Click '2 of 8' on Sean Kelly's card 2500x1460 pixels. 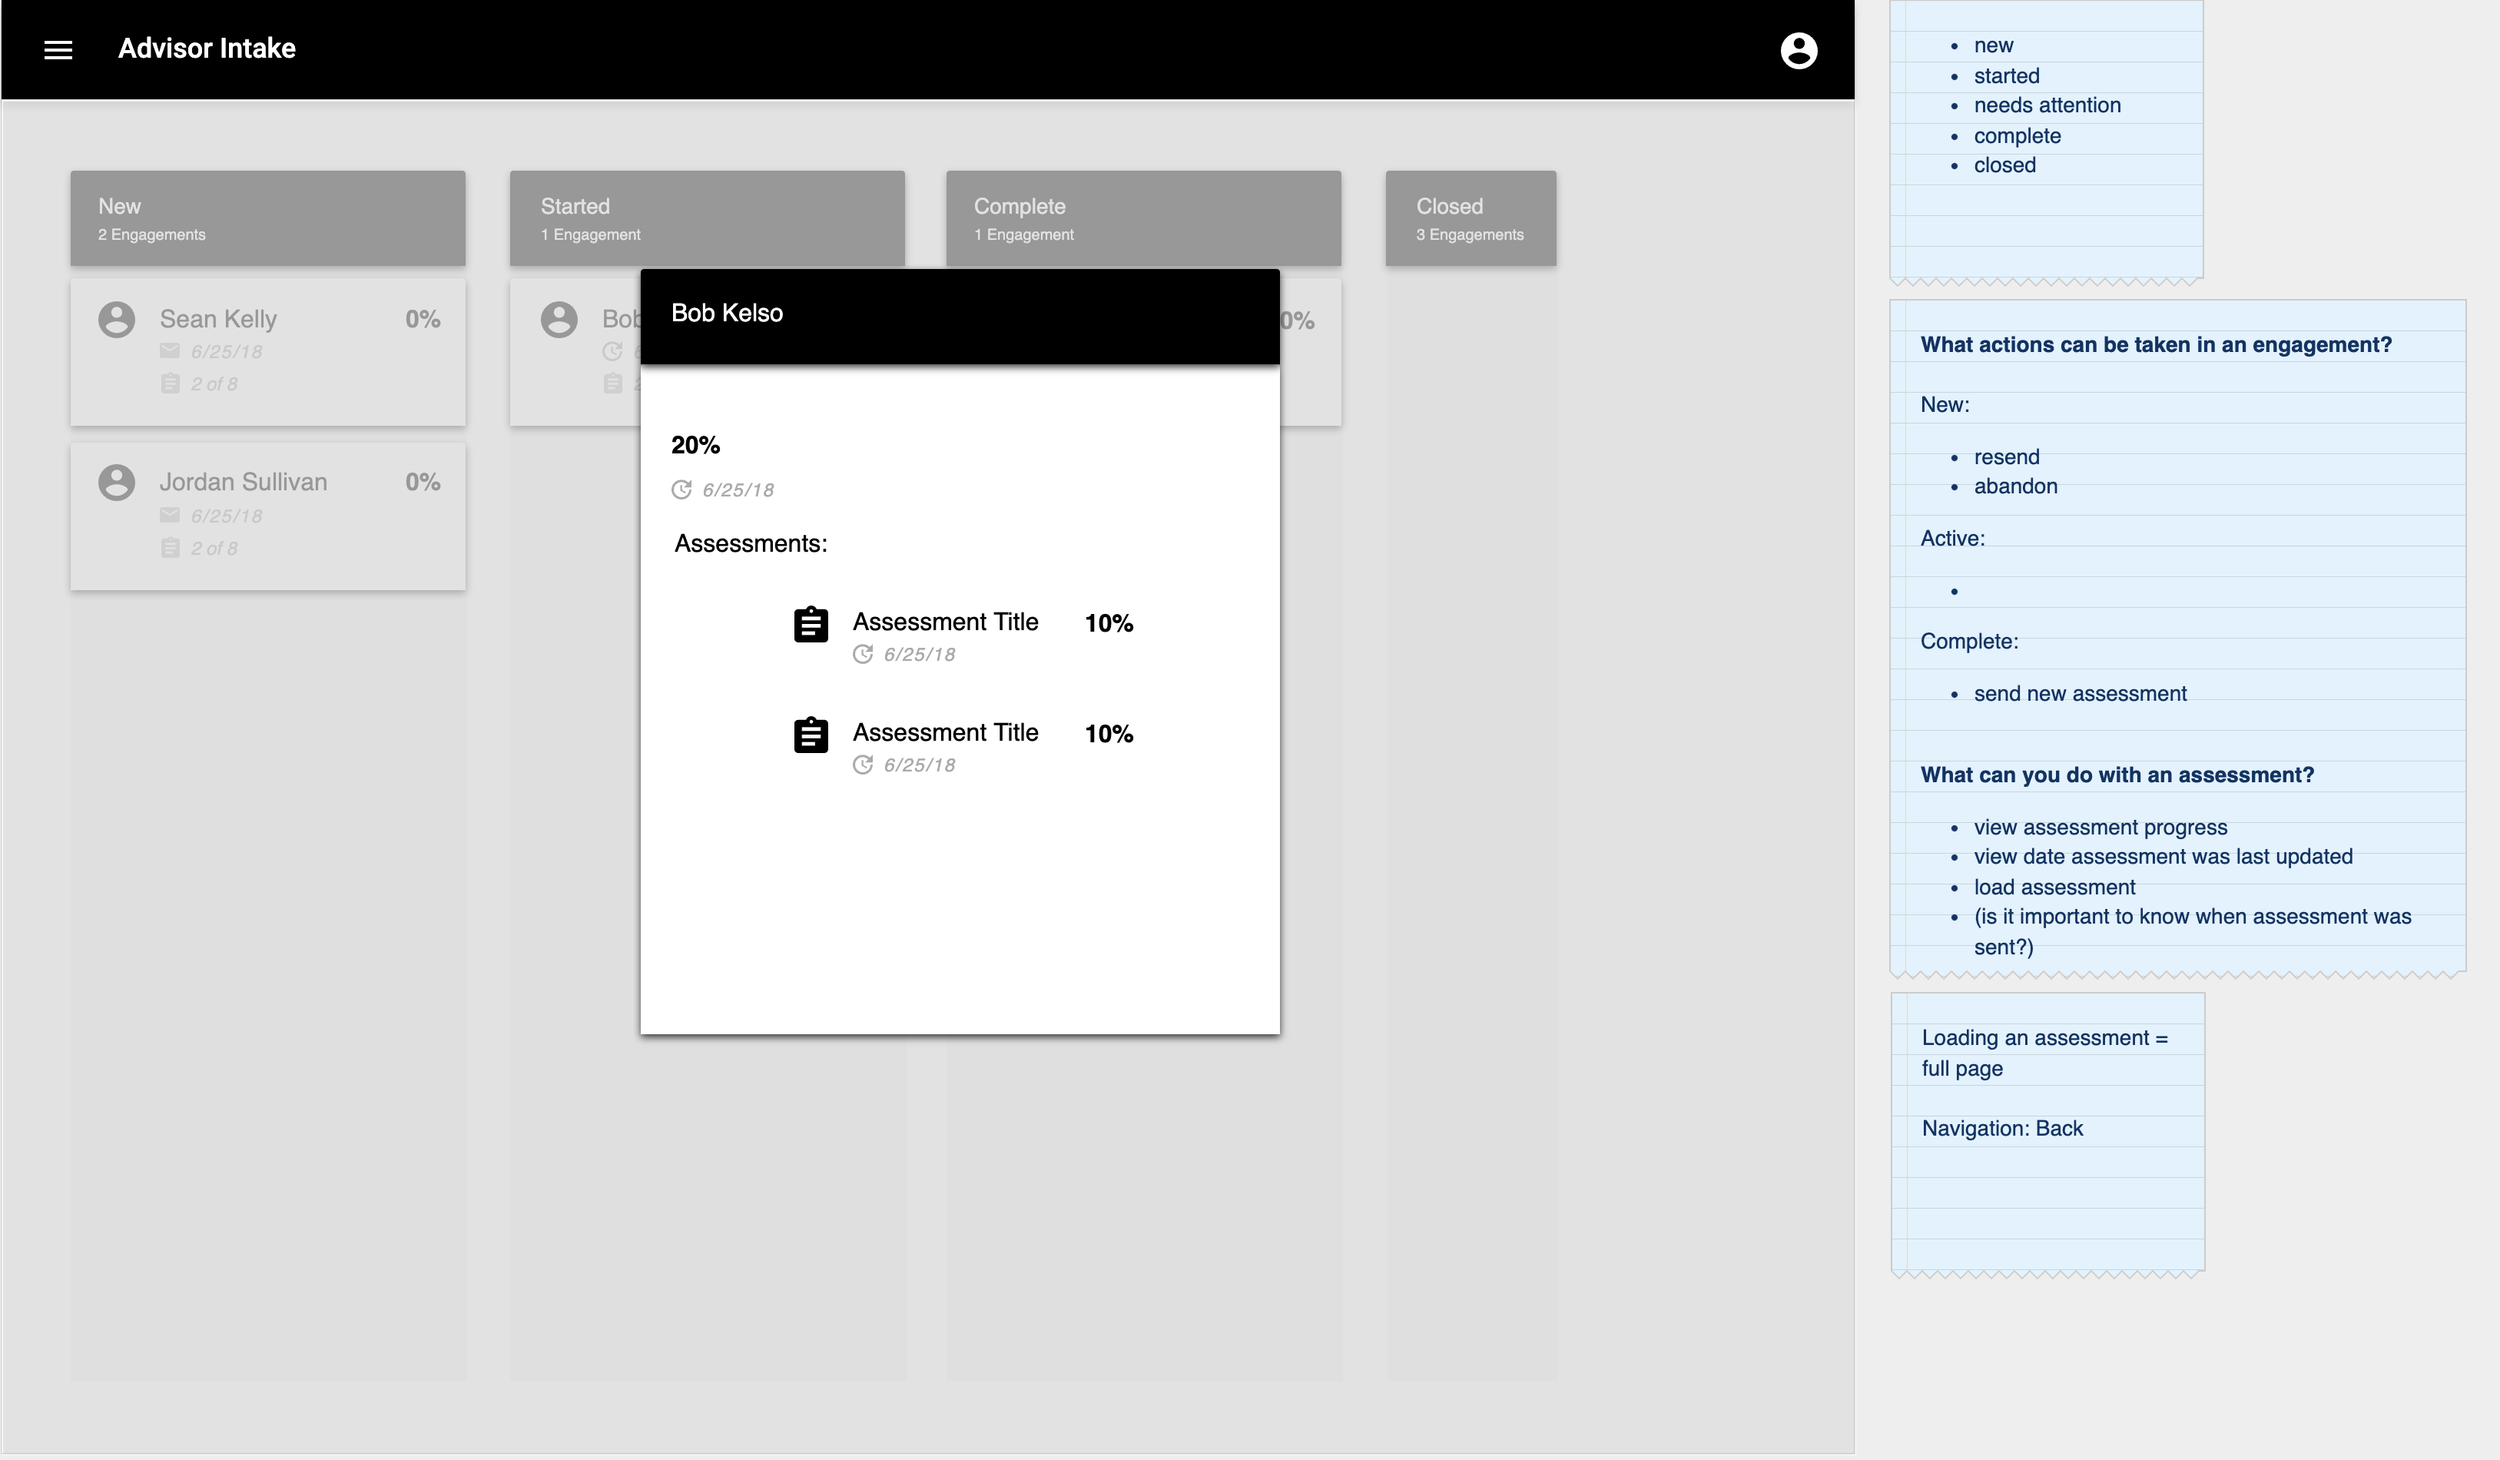point(214,384)
